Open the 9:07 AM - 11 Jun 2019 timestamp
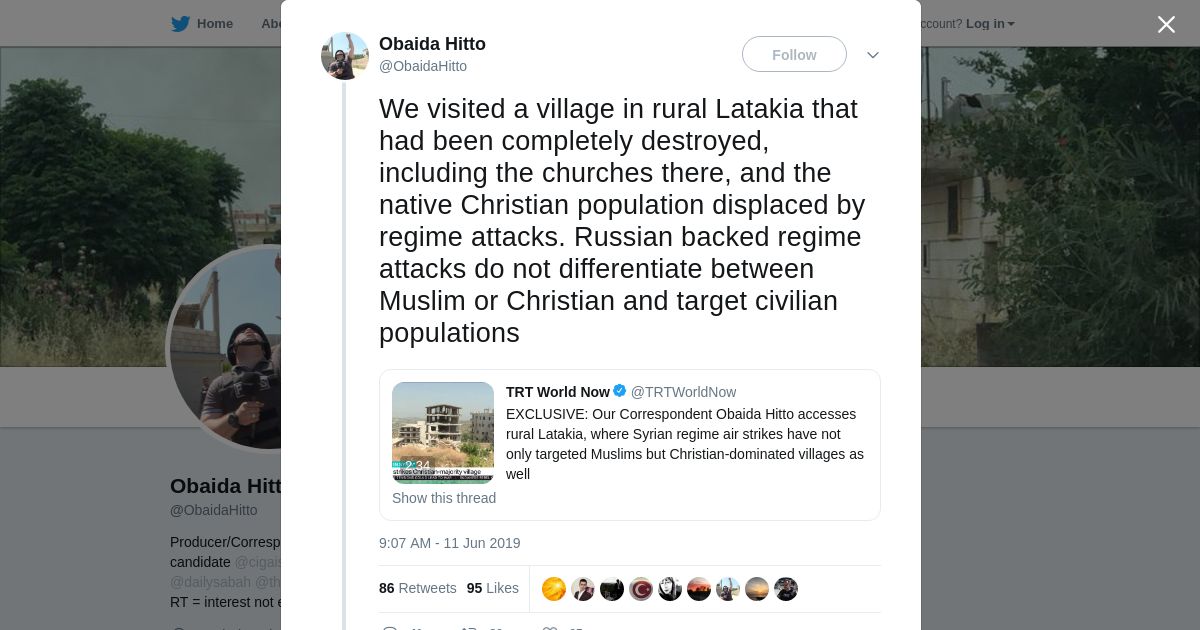Screen dimensions: 1200x630 tap(450, 543)
